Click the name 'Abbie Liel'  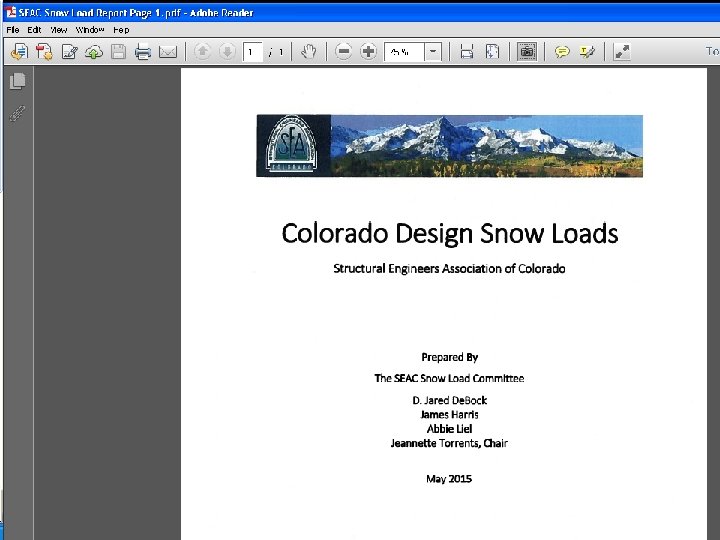(x=449, y=429)
